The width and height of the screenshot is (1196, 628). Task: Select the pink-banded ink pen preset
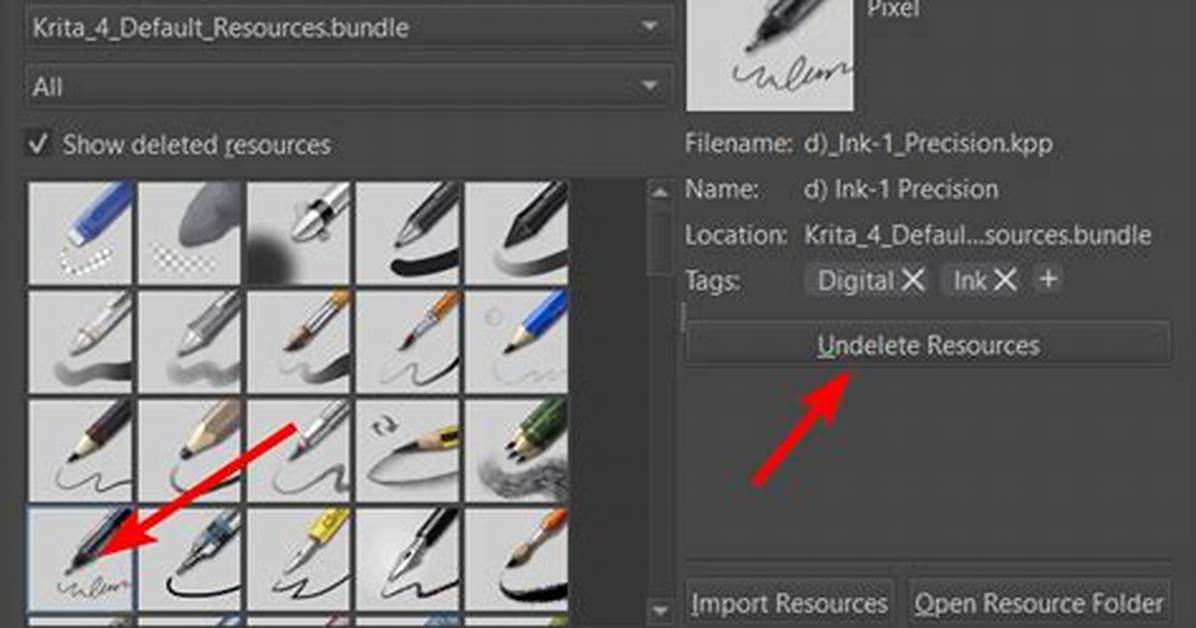coord(299,450)
